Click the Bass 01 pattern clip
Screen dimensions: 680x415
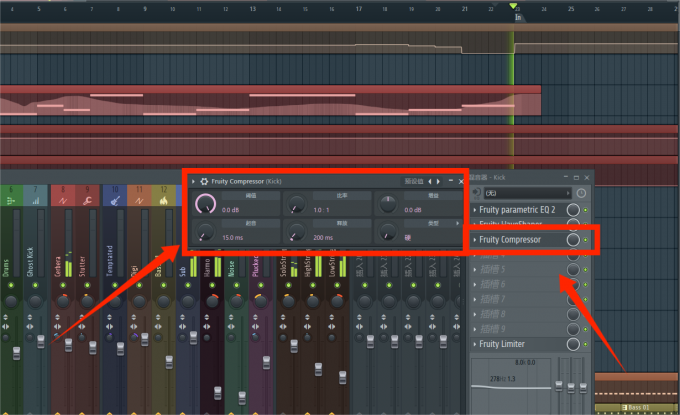pos(635,408)
